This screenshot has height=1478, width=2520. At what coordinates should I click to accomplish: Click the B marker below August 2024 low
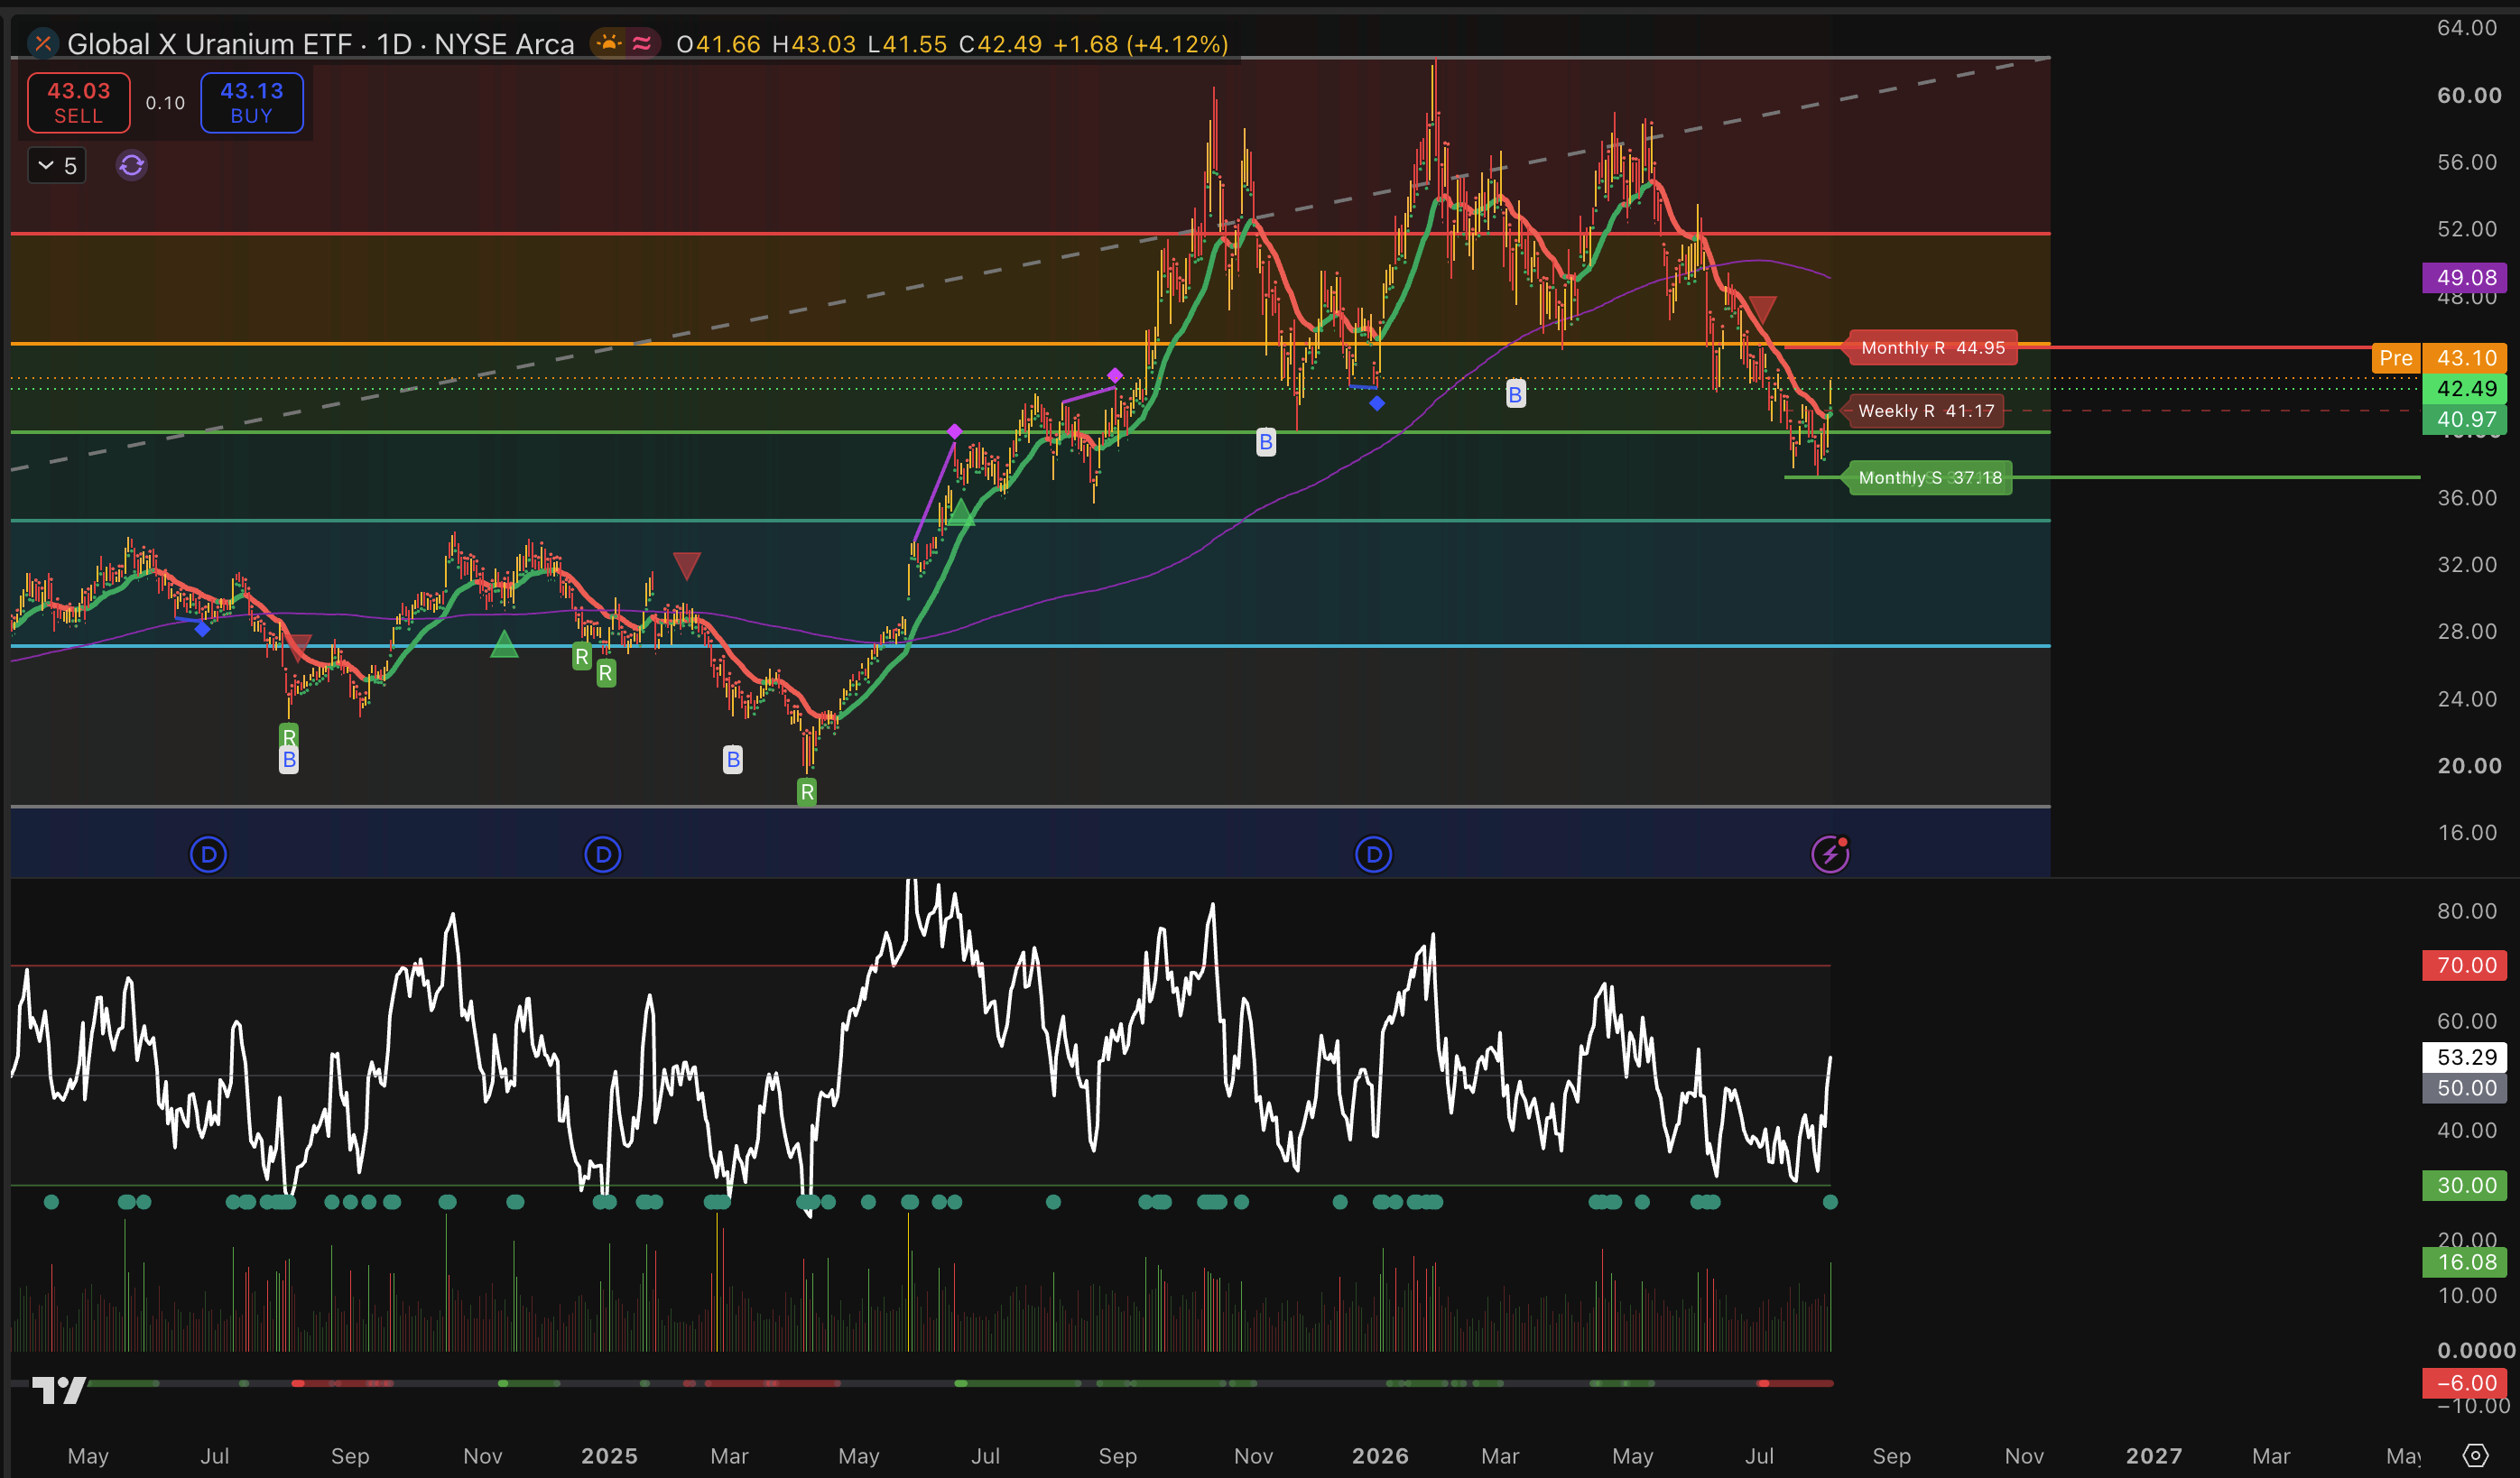click(289, 760)
